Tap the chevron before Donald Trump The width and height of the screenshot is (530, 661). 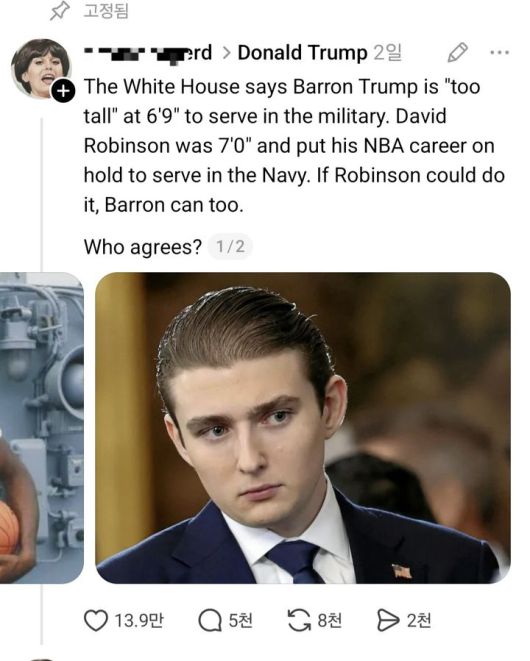click(226, 53)
